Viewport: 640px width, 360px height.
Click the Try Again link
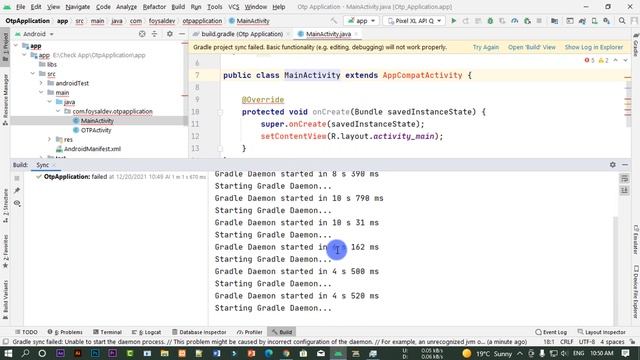pyautogui.click(x=486, y=47)
